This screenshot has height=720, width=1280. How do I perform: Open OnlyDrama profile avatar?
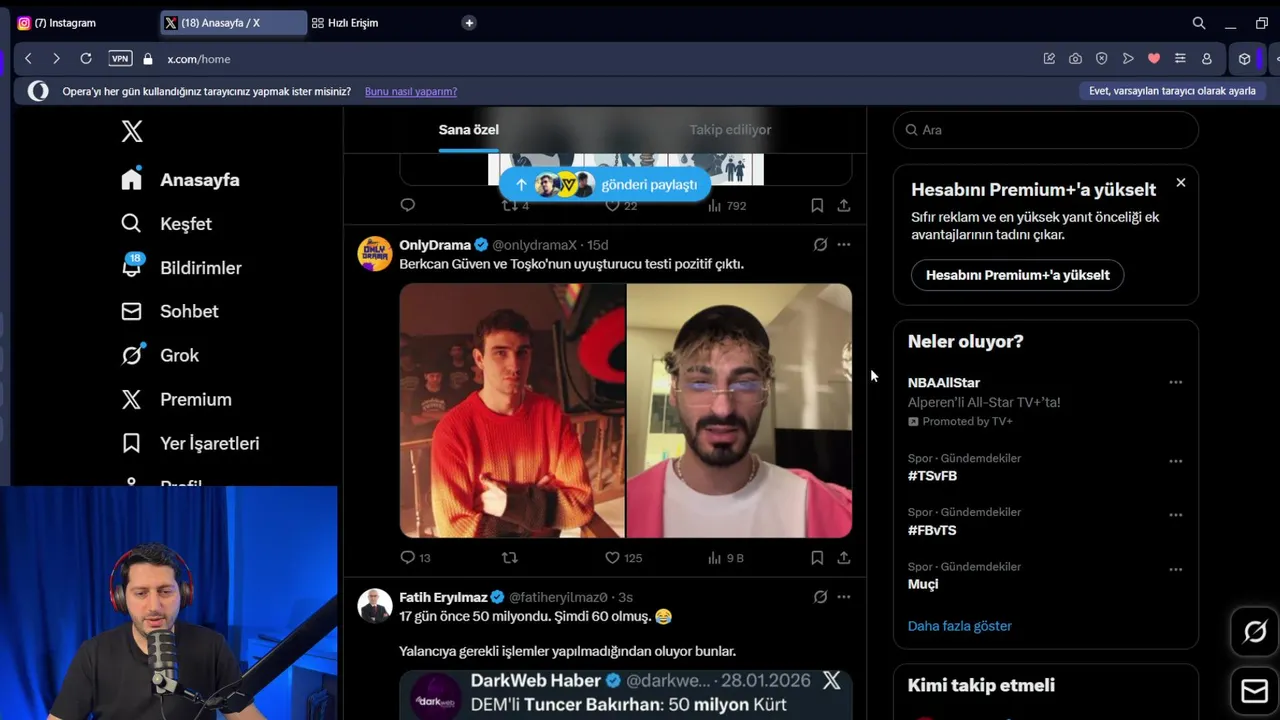(375, 254)
